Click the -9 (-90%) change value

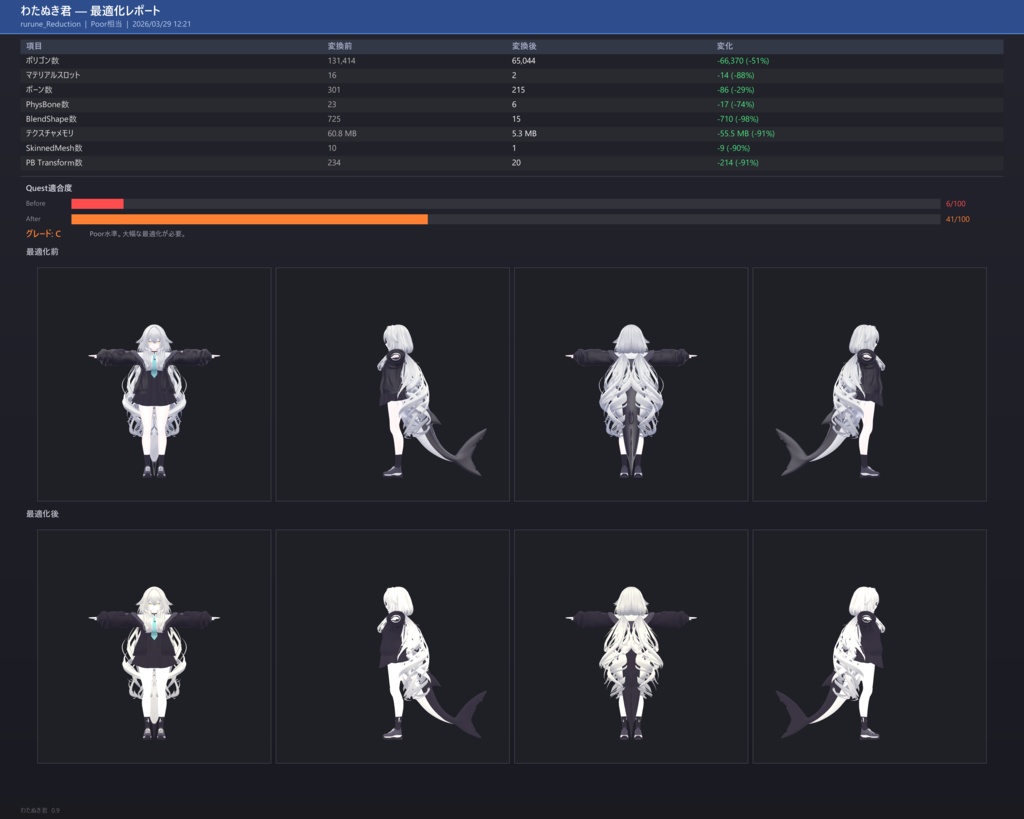coord(733,148)
